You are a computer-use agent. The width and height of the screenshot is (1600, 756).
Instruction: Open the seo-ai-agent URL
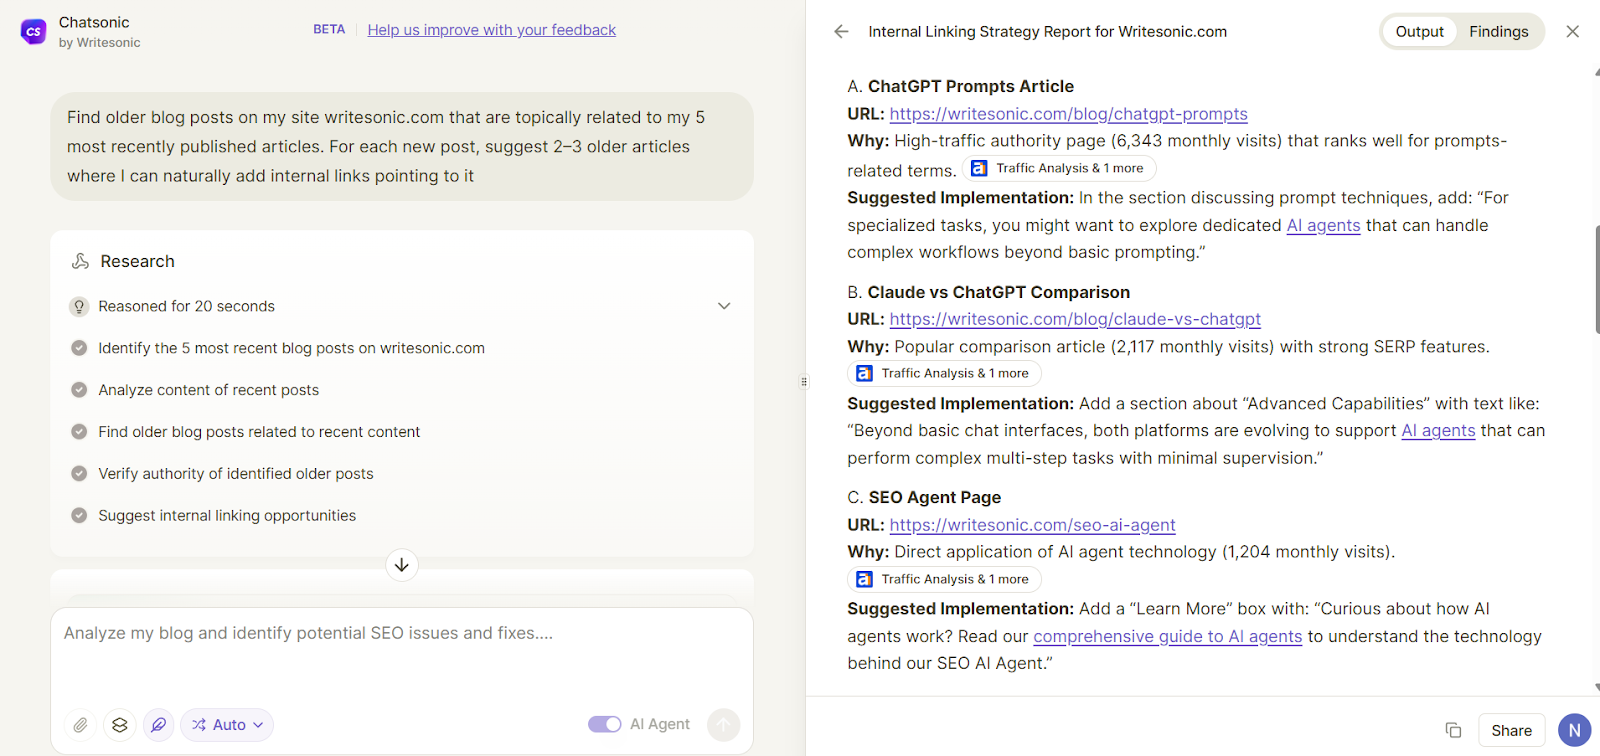point(1032,525)
